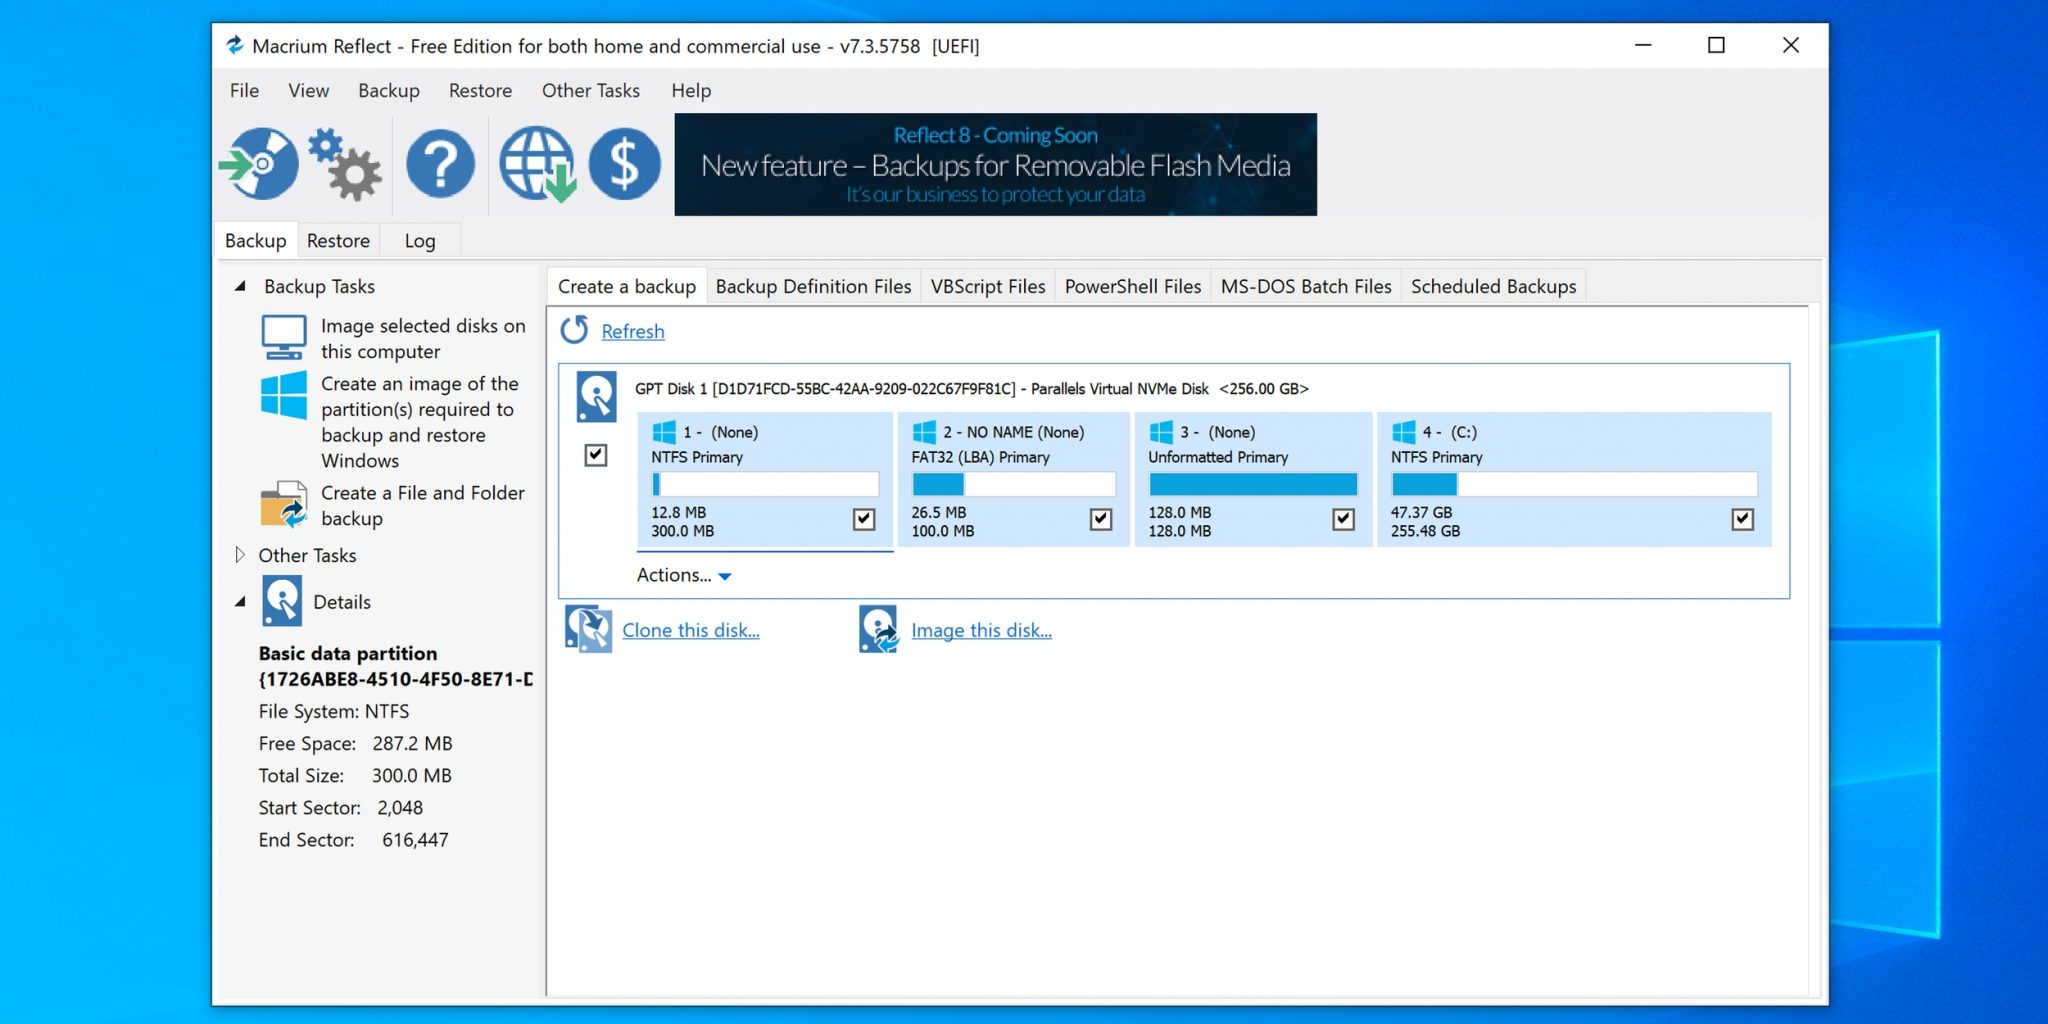The image size is (2048, 1024).
Task: Uncheck partition 1 NTFS Primary checkbox
Action: [864, 519]
